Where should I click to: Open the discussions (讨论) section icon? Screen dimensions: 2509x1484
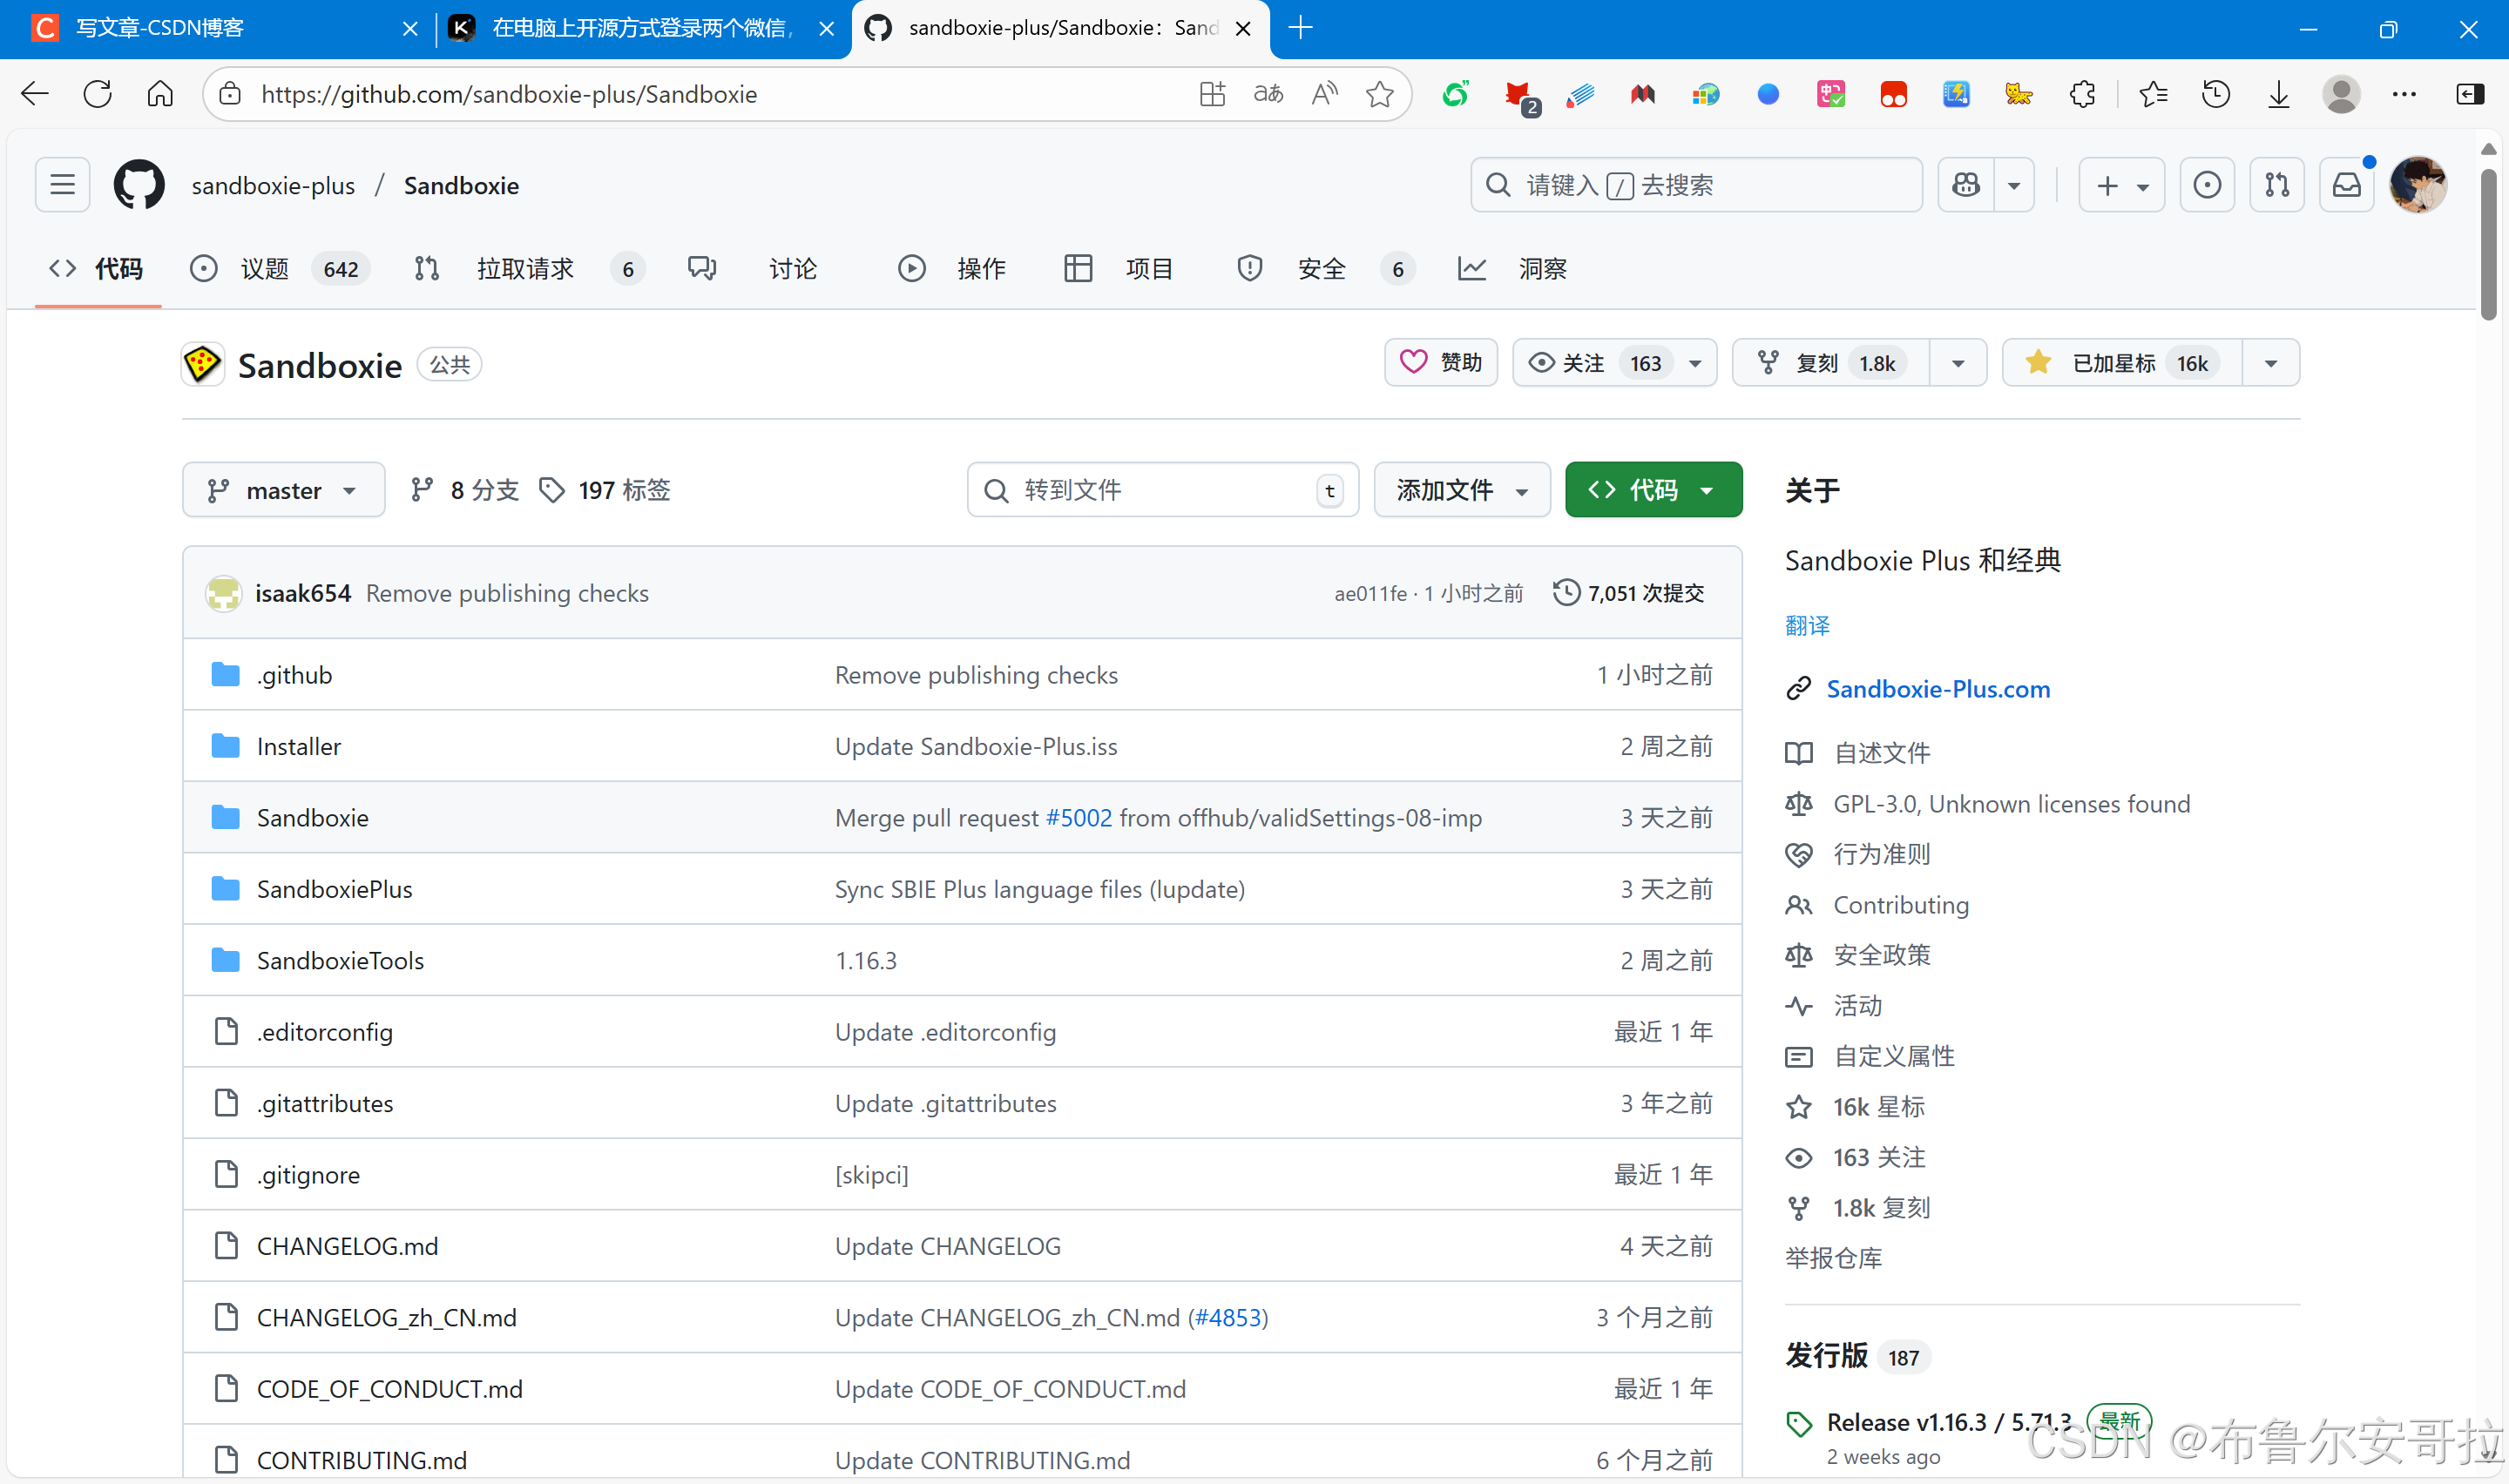[x=702, y=268]
